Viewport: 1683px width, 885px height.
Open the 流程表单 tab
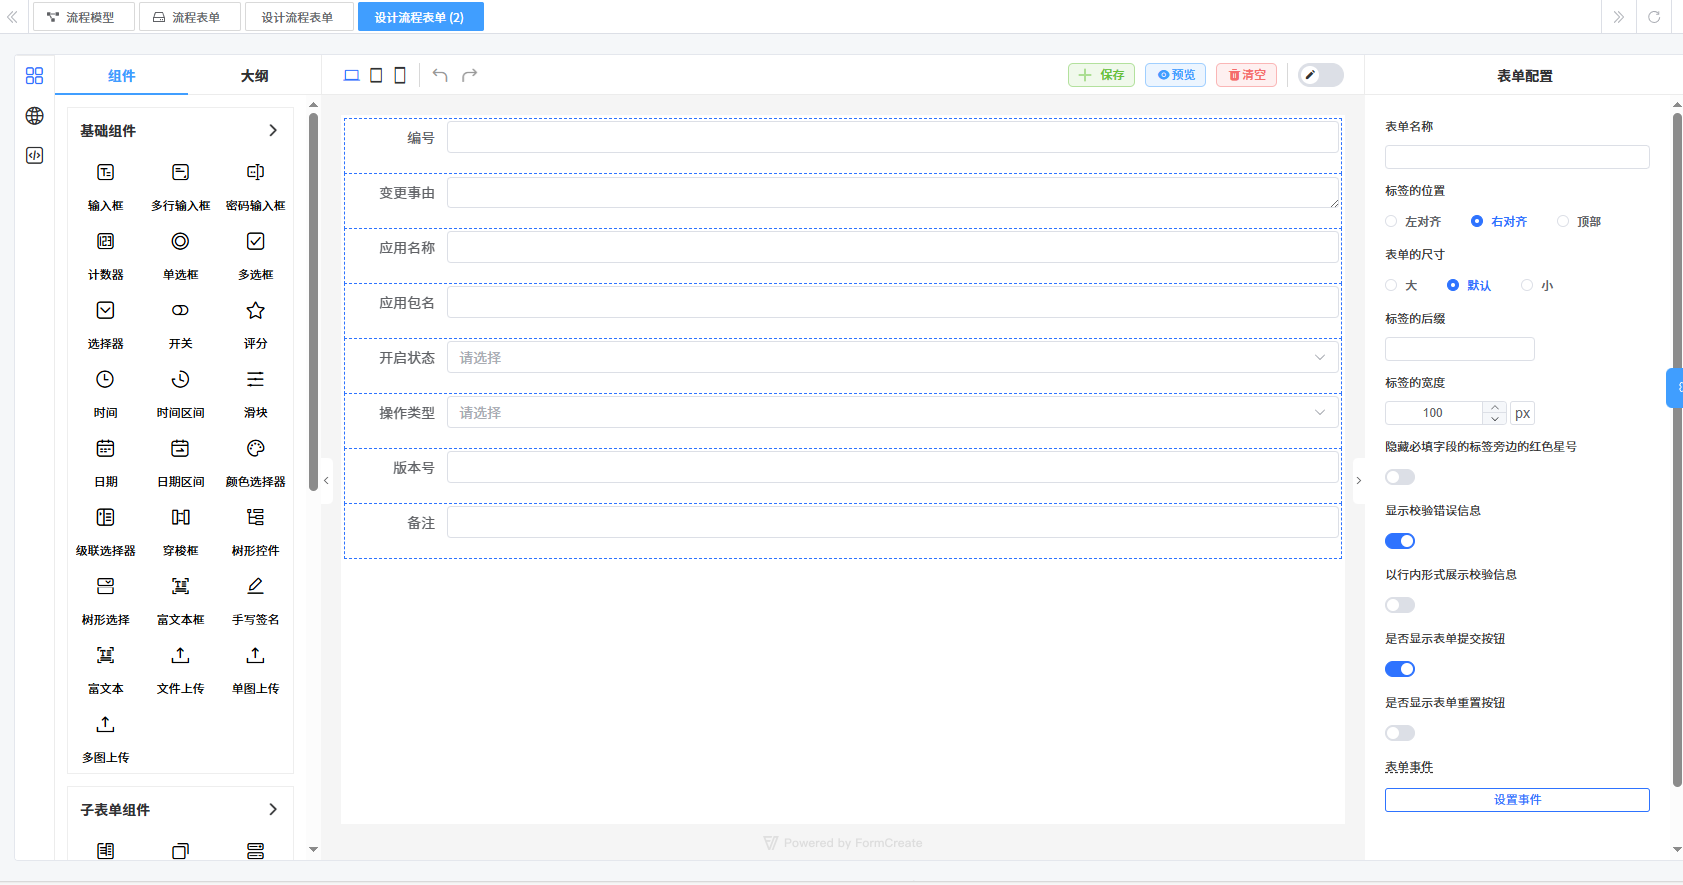click(x=189, y=17)
